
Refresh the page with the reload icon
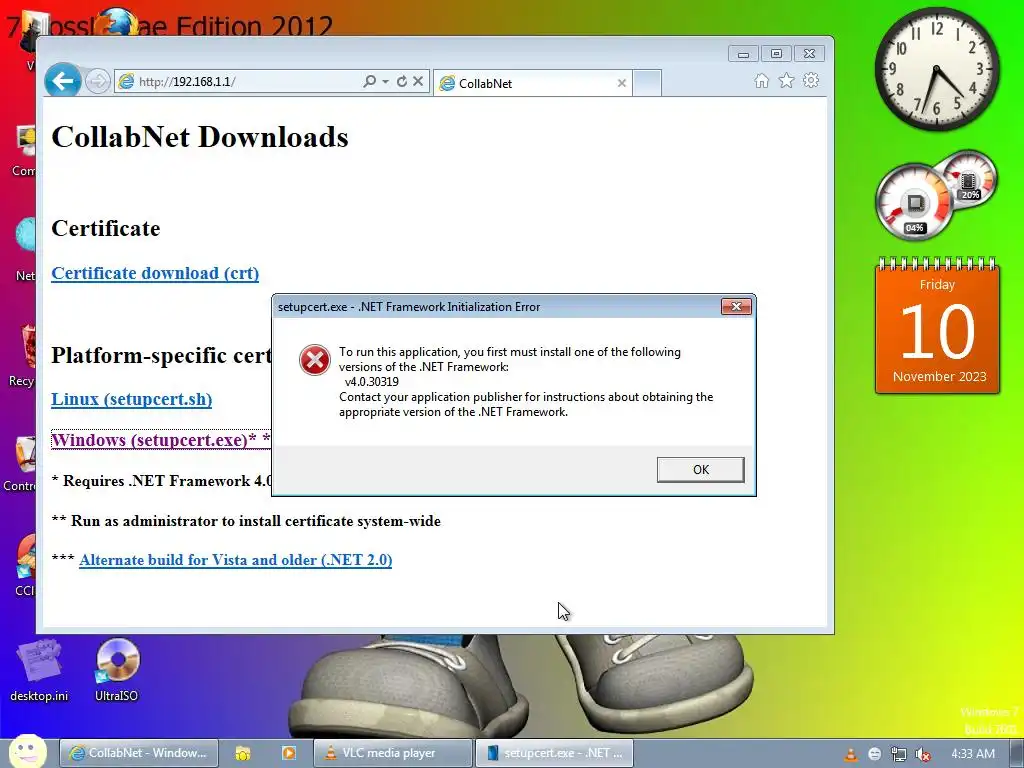[x=402, y=81]
